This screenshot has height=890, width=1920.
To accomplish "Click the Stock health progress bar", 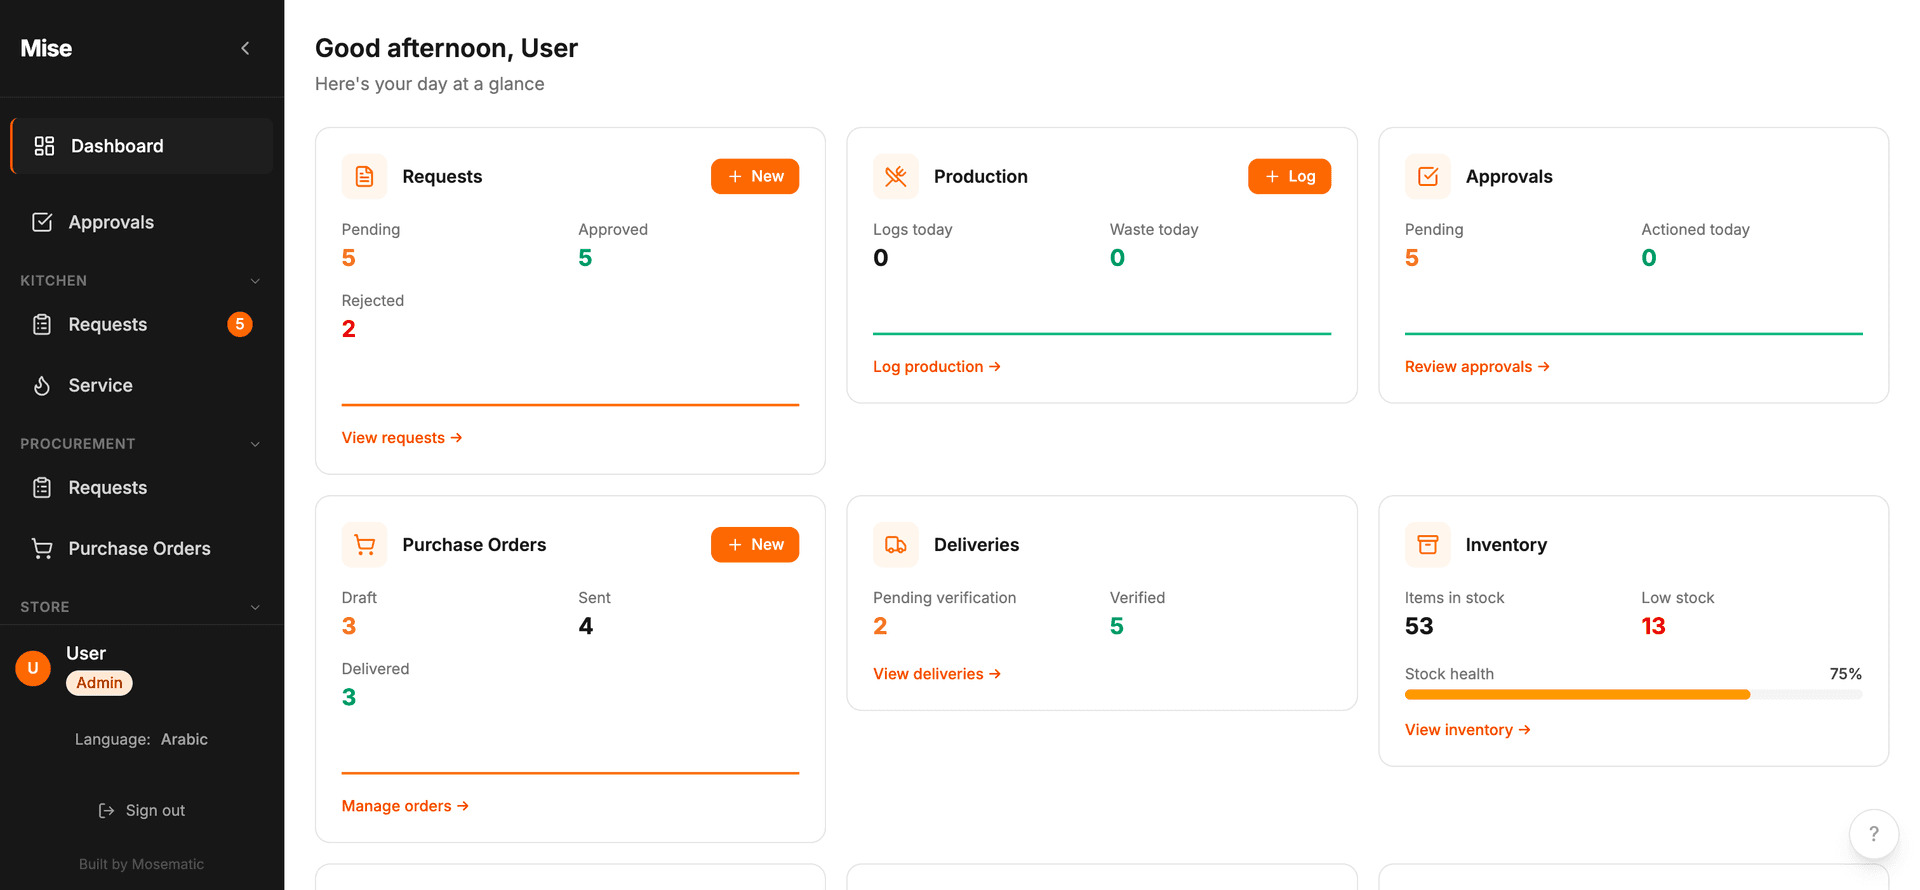I will point(1633,694).
